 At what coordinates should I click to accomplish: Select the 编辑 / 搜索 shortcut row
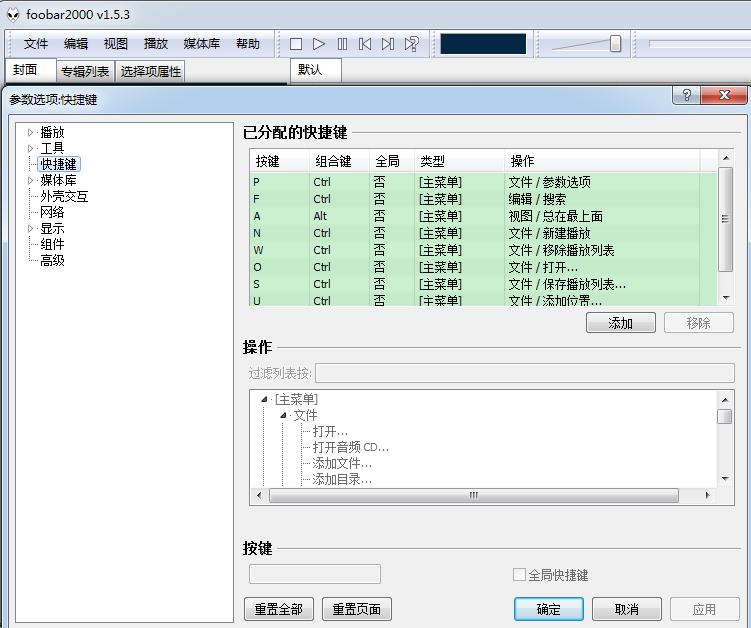pos(483,199)
